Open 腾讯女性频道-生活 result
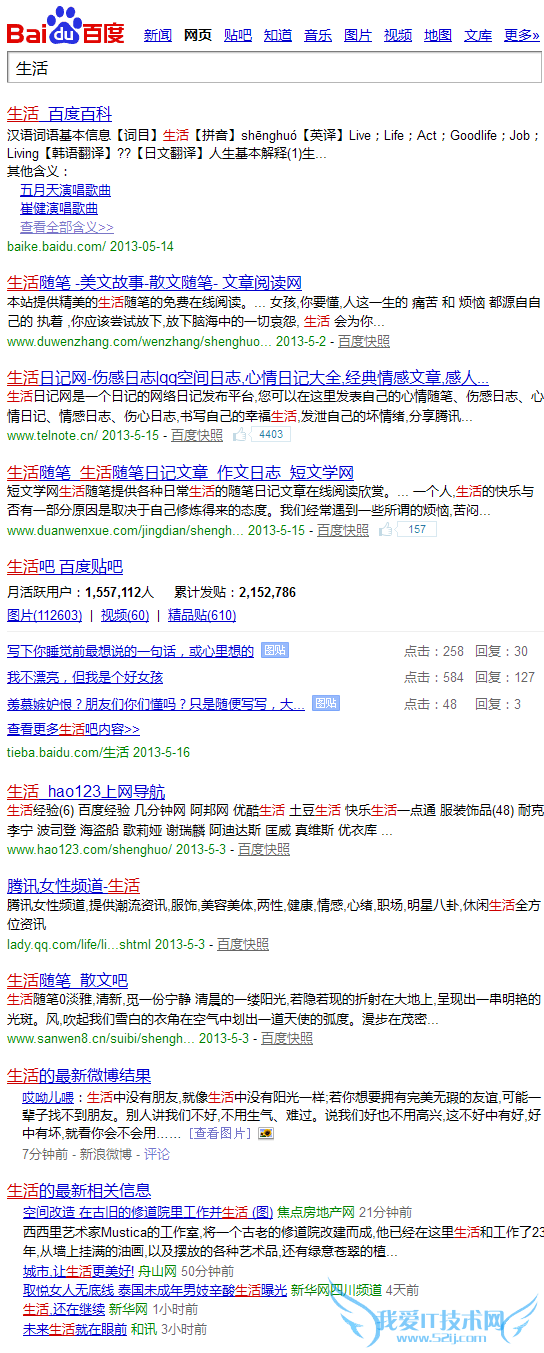The height and width of the screenshot is (1353, 544). (73, 886)
